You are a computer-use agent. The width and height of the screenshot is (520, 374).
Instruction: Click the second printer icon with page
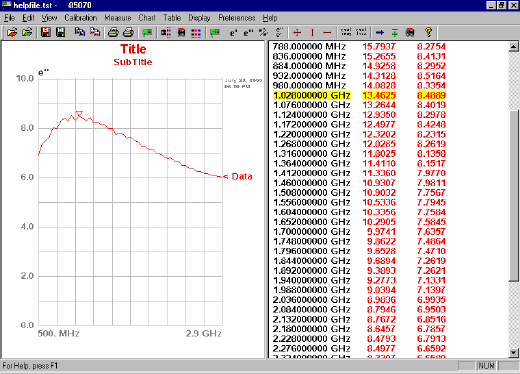[x=128, y=32]
